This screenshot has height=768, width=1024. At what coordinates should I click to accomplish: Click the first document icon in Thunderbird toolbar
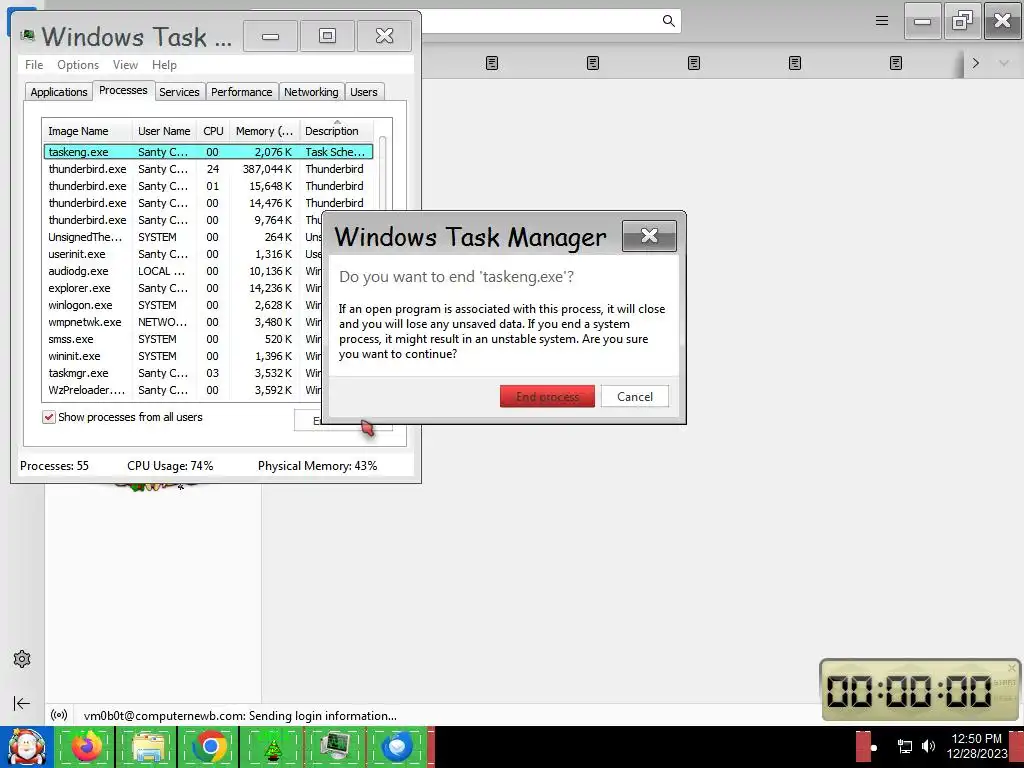pyautogui.click(x=492, y=63)
